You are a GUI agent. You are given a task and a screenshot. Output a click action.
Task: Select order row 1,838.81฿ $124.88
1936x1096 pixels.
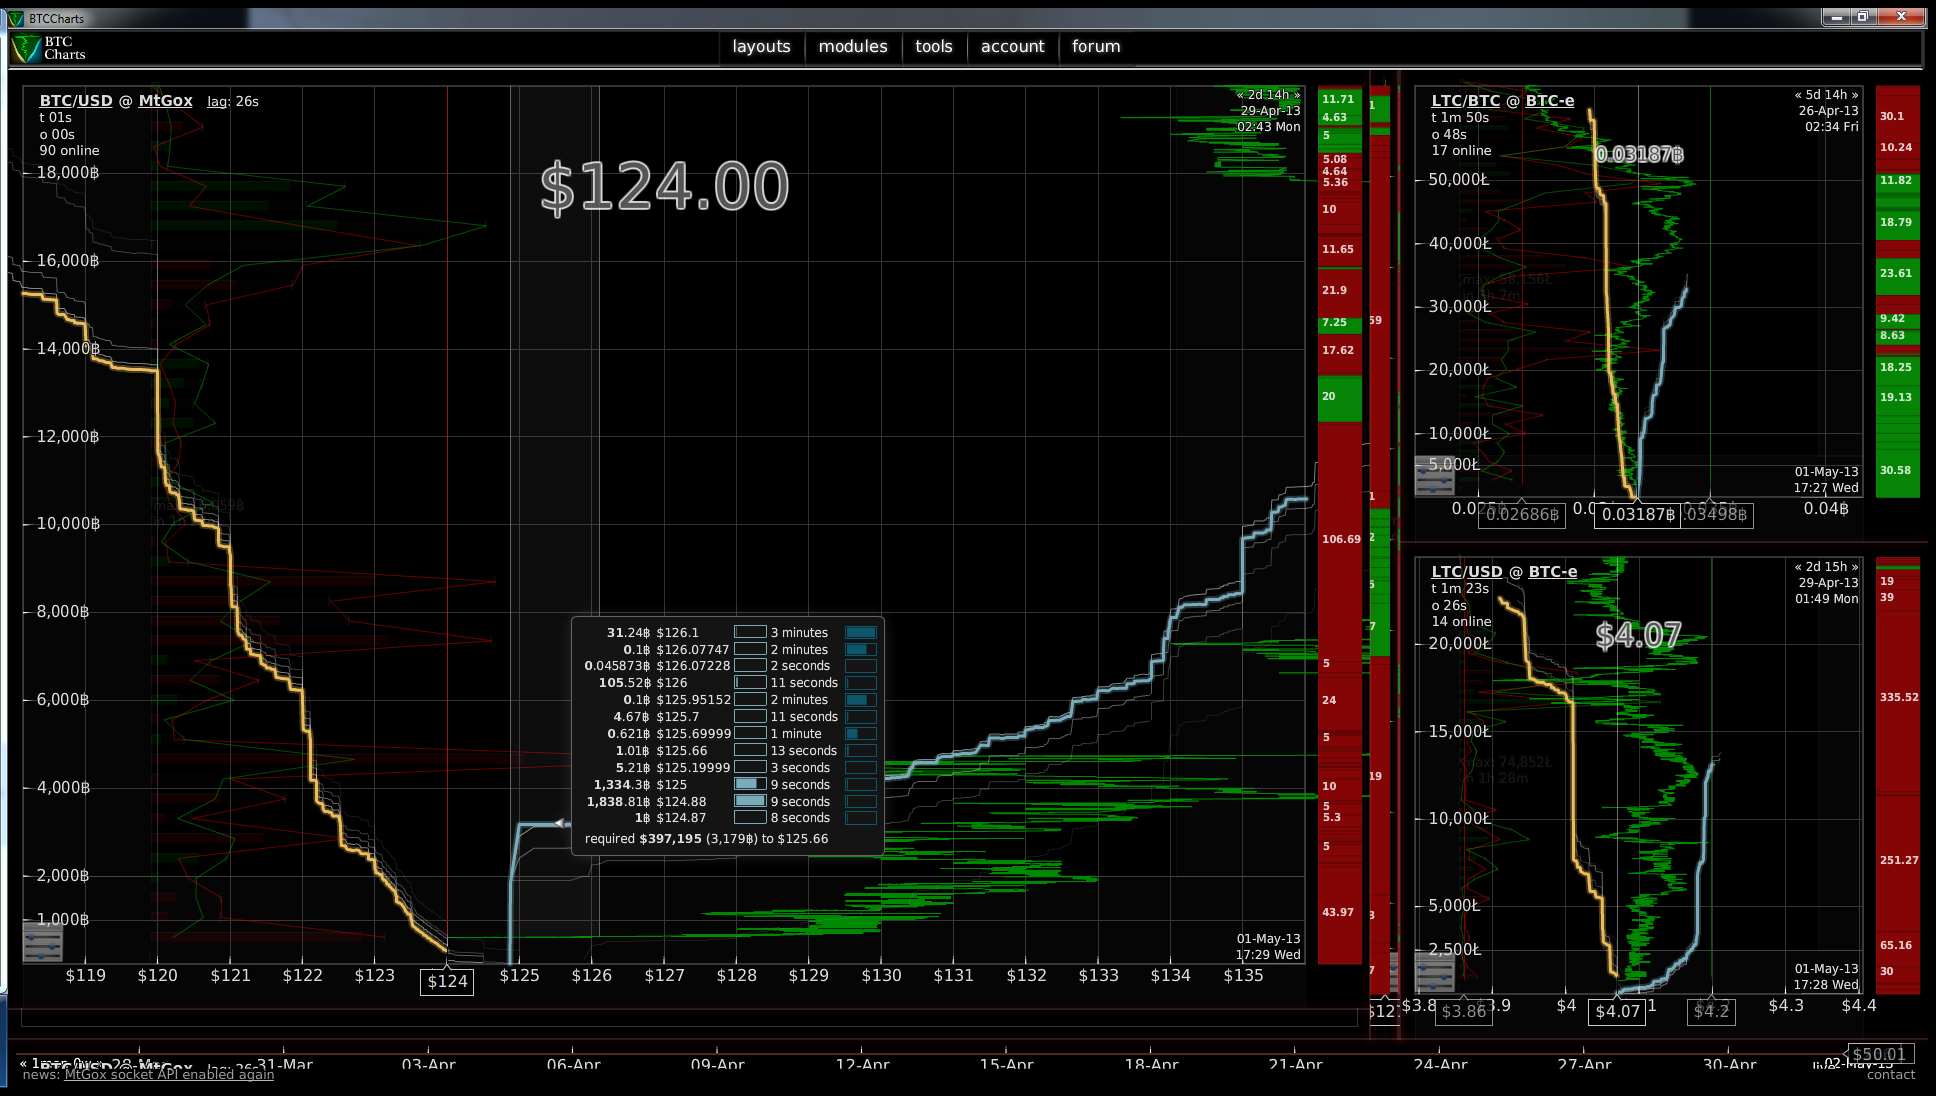pyautogui.click(x=728, y=801)
